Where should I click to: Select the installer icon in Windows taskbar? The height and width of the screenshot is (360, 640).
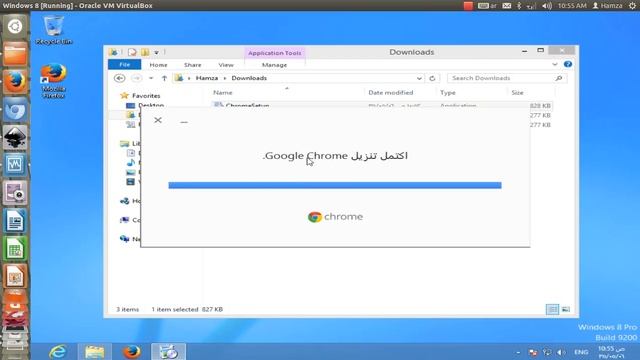pyautogui.click(x=168, y=351)
